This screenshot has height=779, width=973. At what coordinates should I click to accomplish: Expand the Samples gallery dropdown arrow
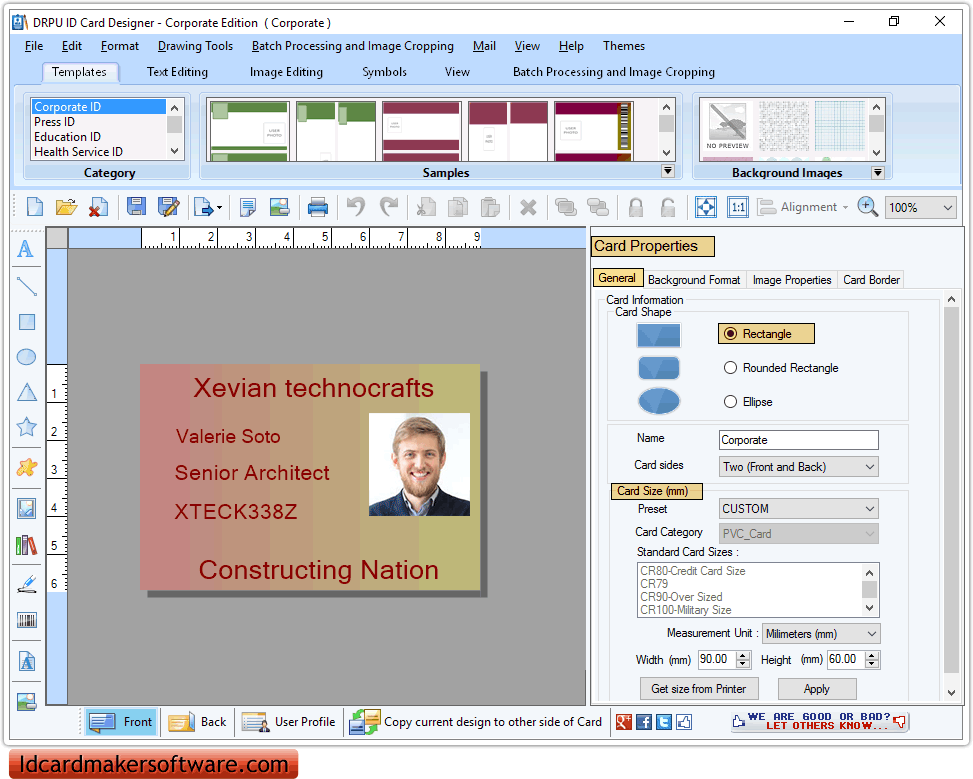click(668, 171)
